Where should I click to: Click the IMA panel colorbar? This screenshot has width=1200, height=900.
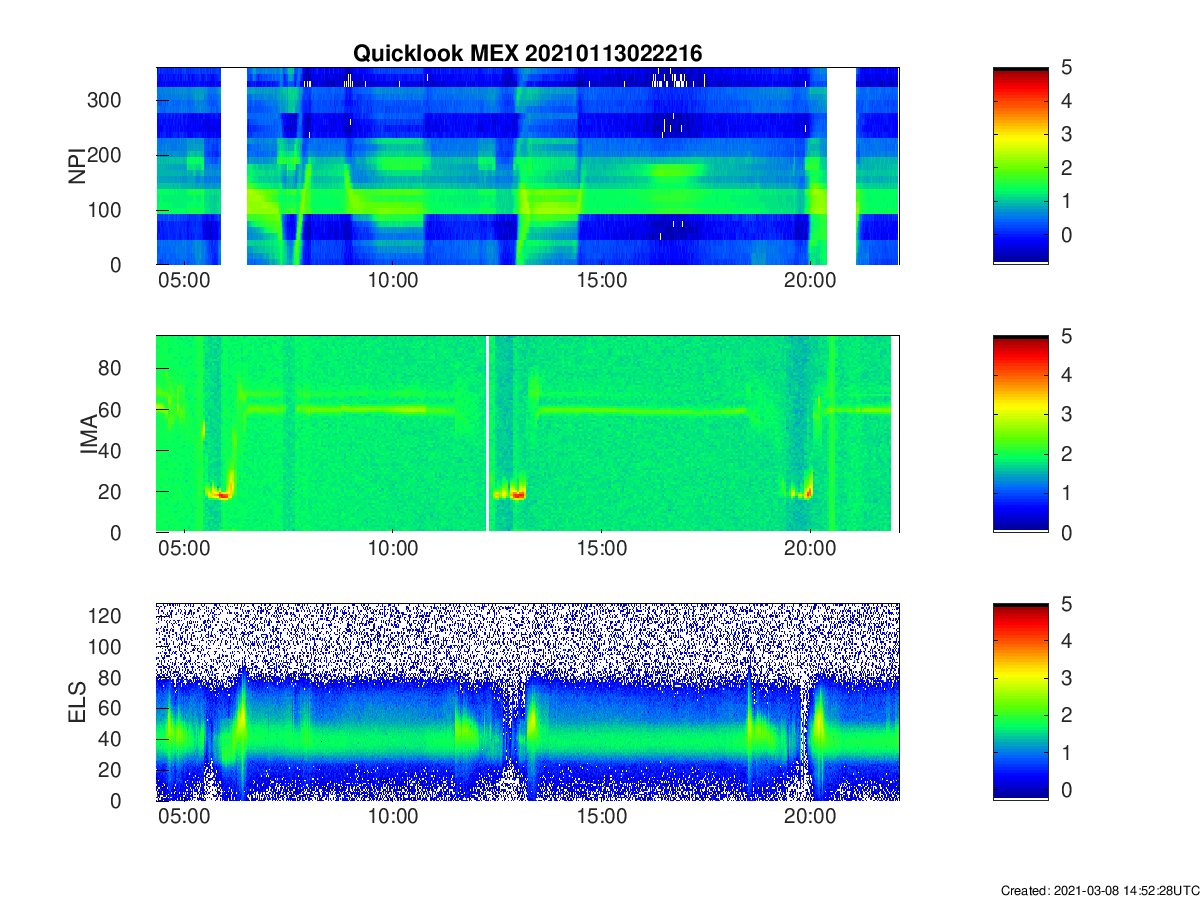coord(1021,434)
